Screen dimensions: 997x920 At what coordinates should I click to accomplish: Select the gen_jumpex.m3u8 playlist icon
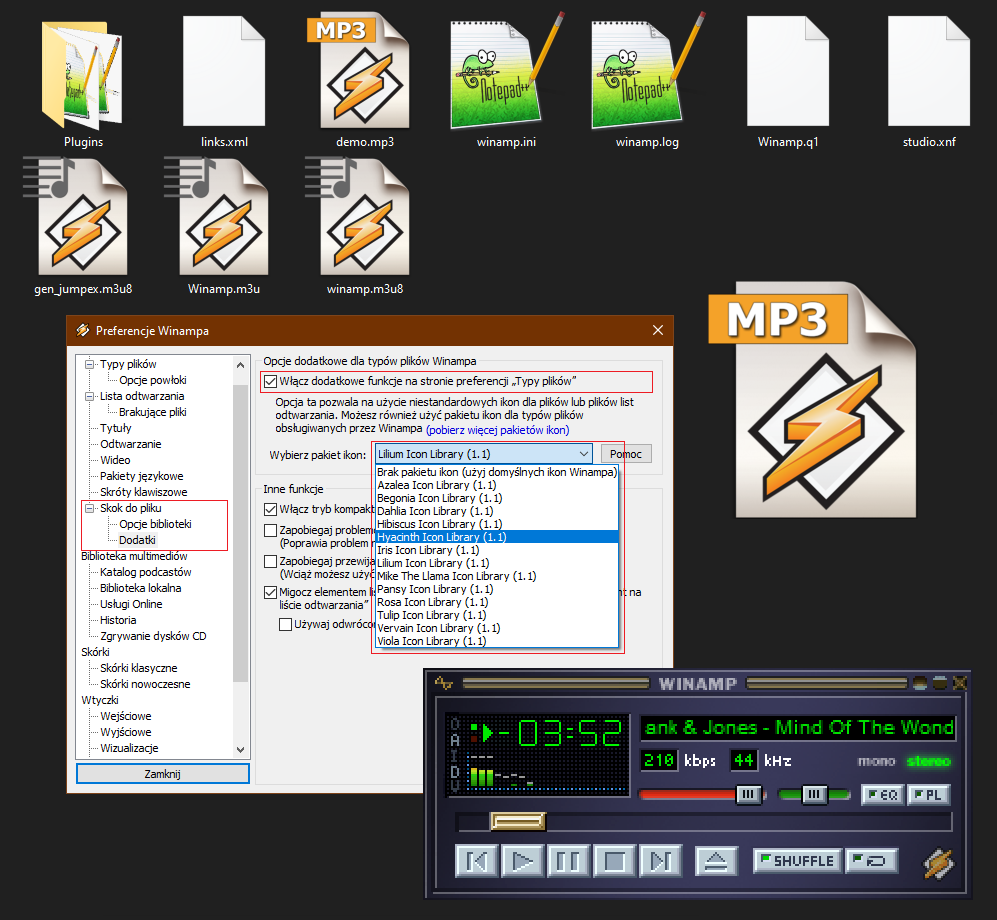[76, 216]
